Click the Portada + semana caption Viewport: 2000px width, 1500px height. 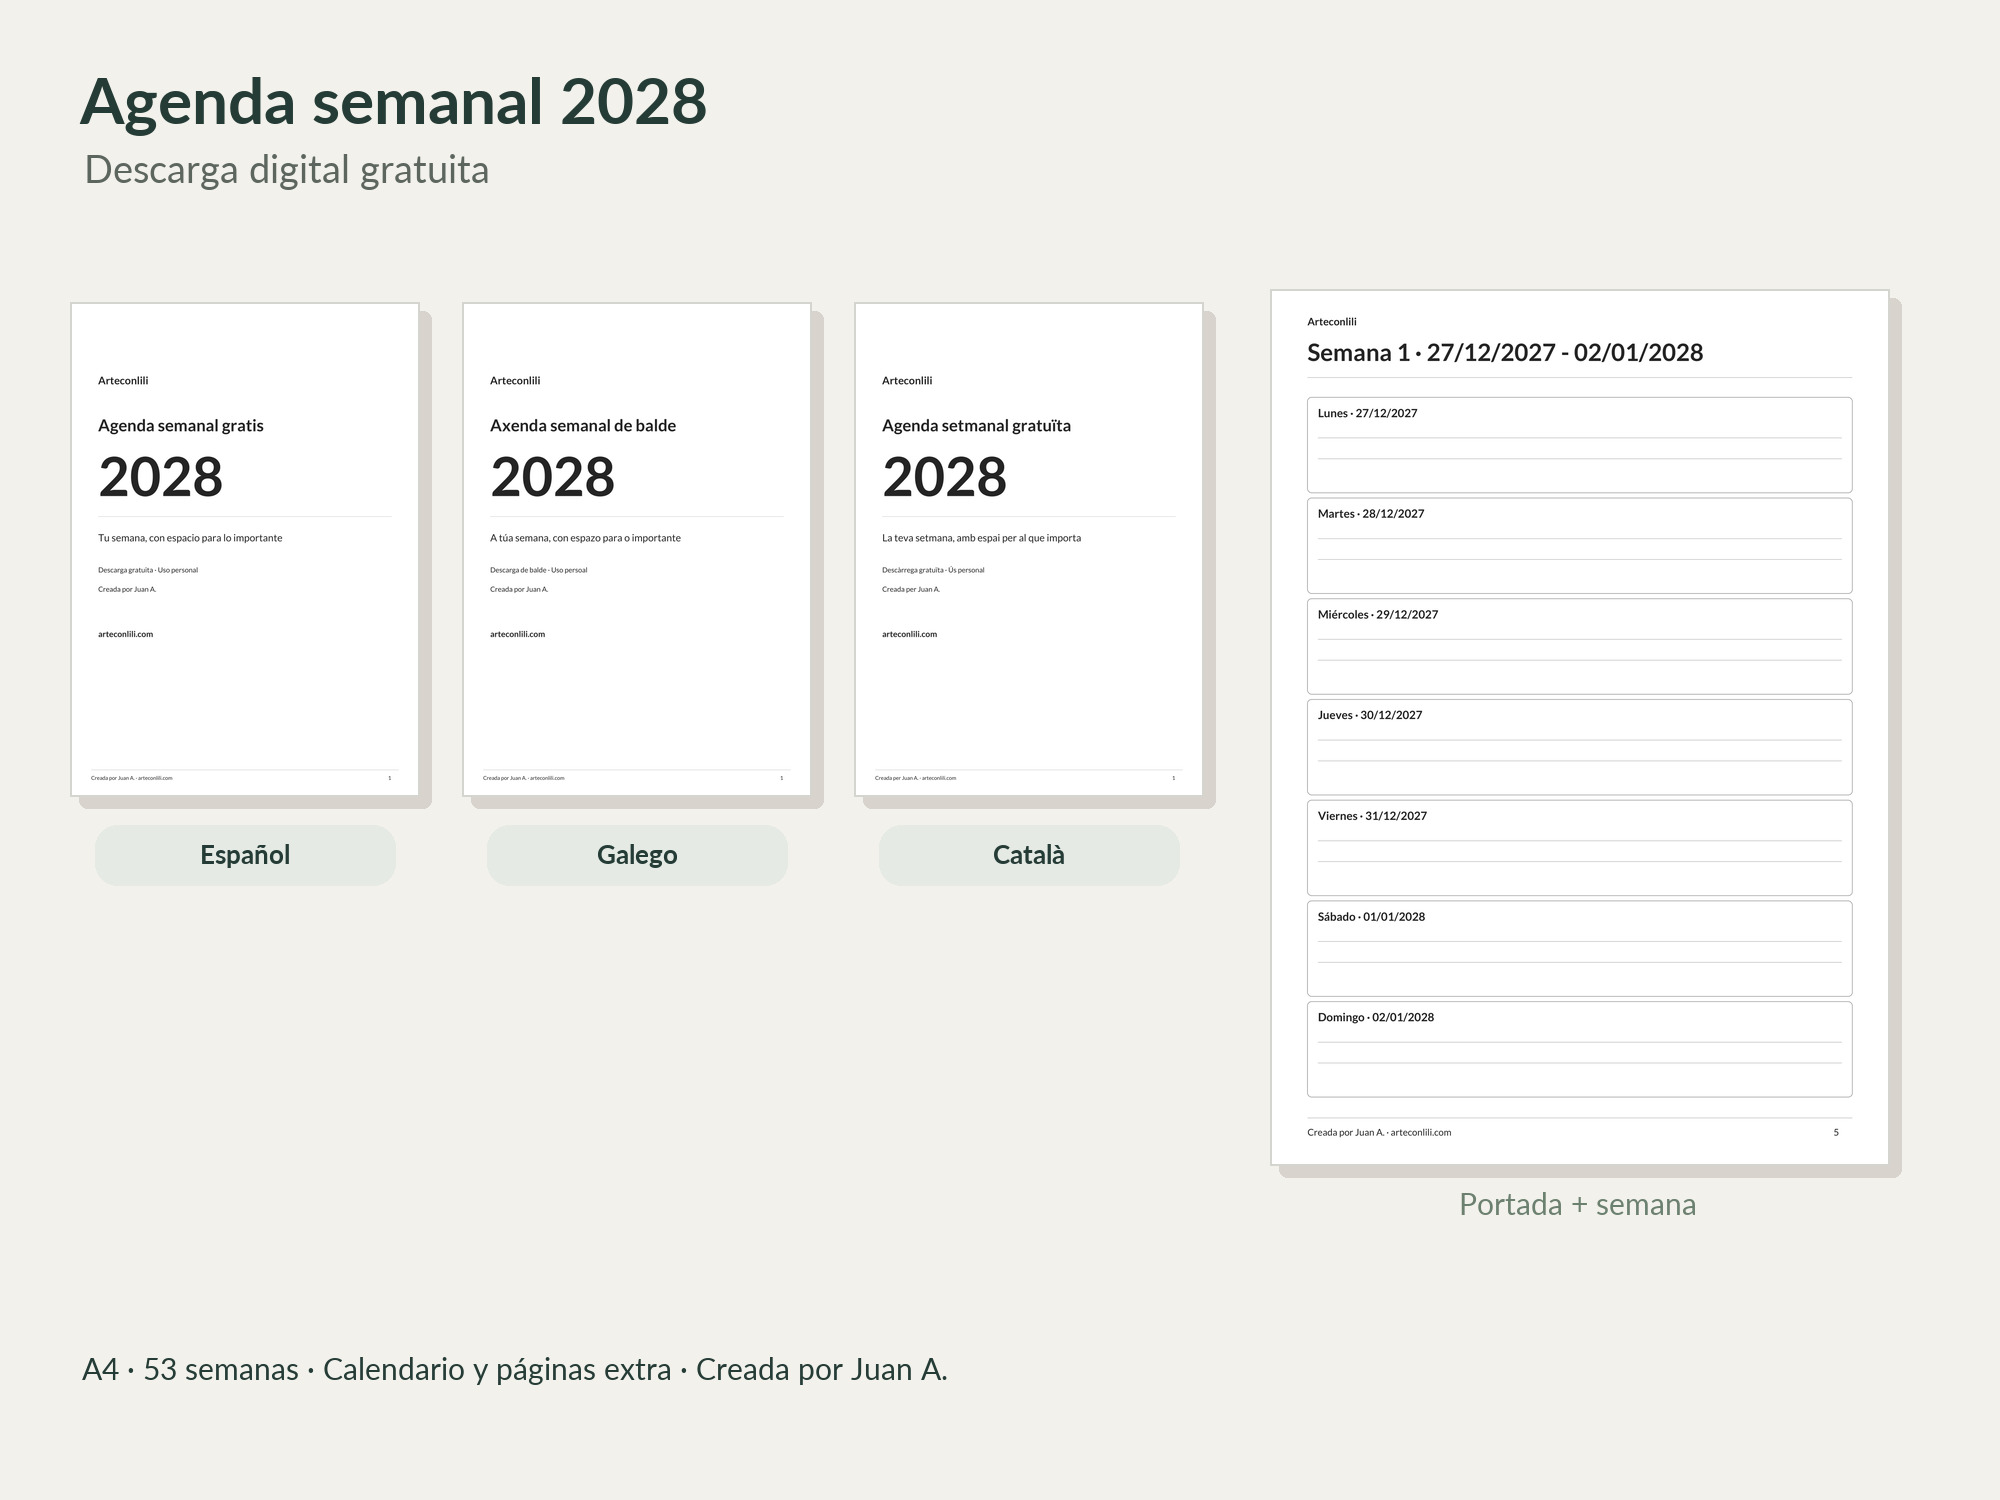1578,1204
